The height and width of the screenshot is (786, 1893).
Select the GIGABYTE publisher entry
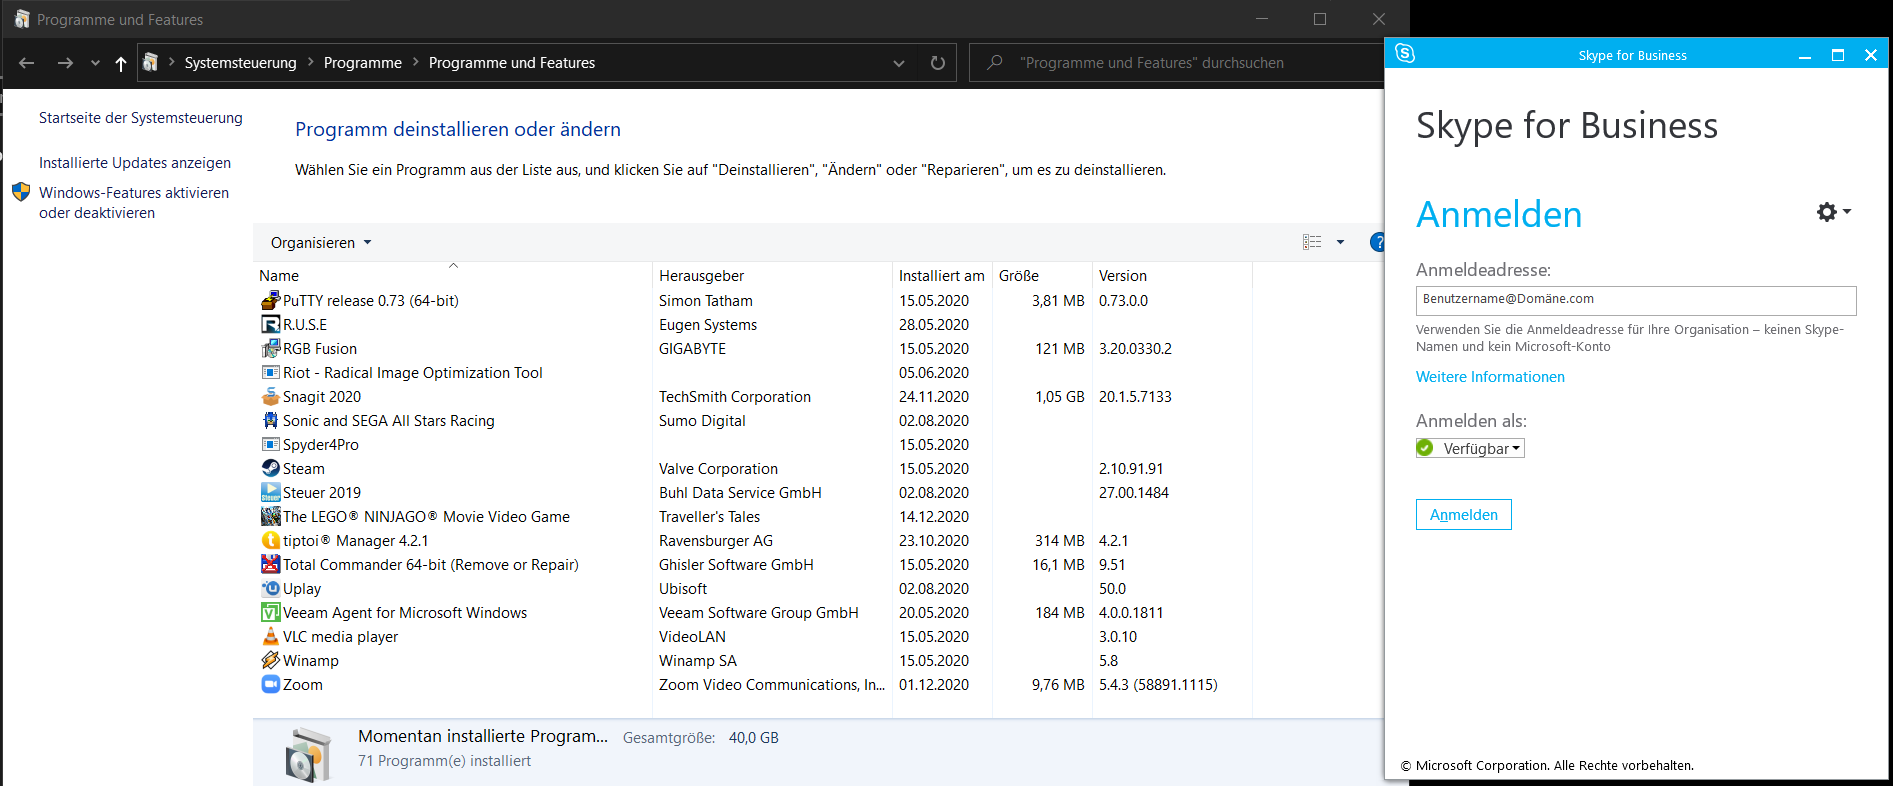point(692,349)
